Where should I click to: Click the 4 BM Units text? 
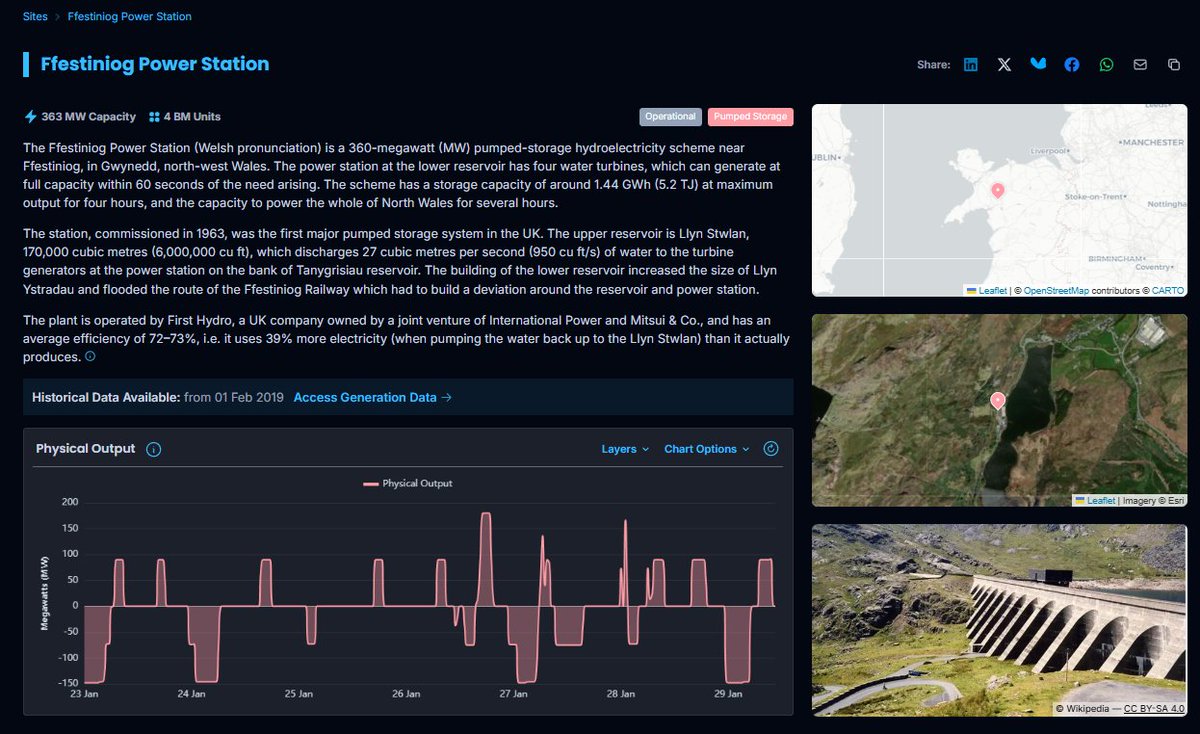(x=192, y=117)
